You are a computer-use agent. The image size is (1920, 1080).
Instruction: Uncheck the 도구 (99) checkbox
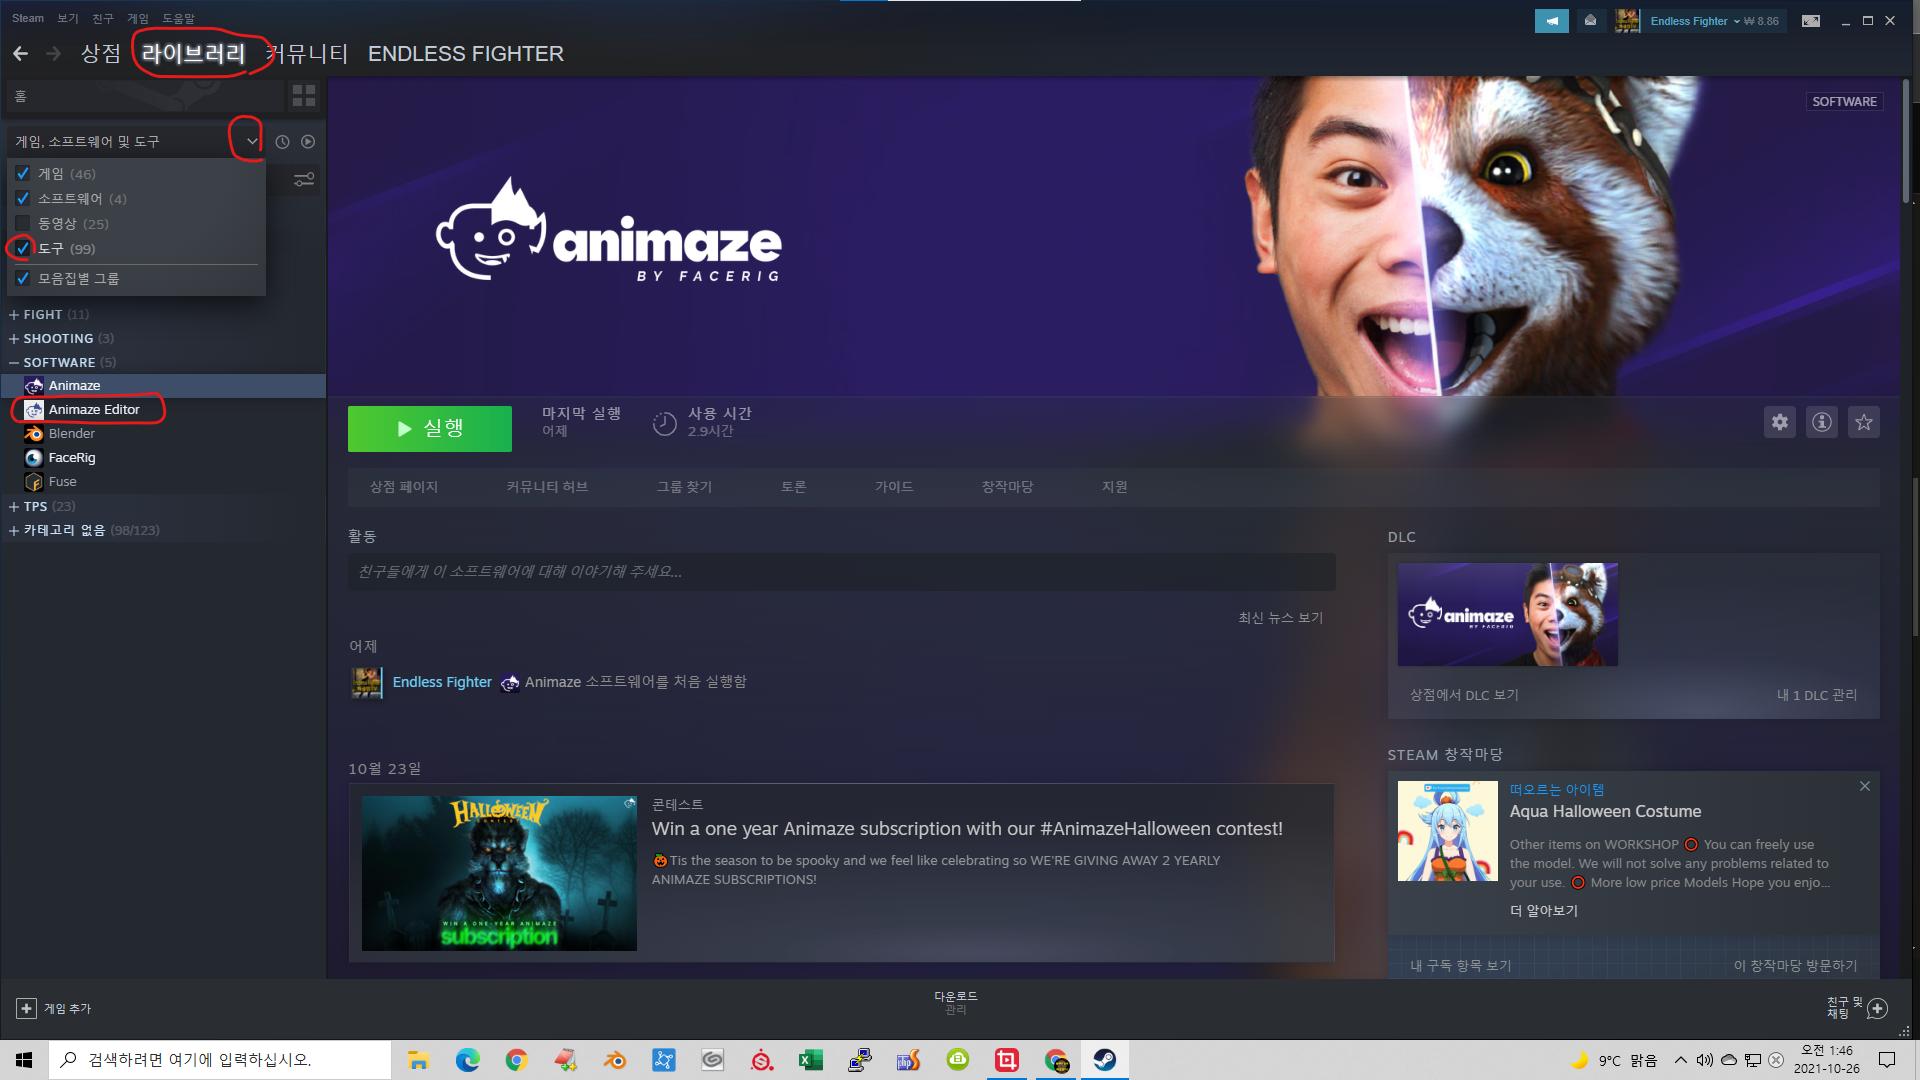pyautogui.click(x=23, y=249)
